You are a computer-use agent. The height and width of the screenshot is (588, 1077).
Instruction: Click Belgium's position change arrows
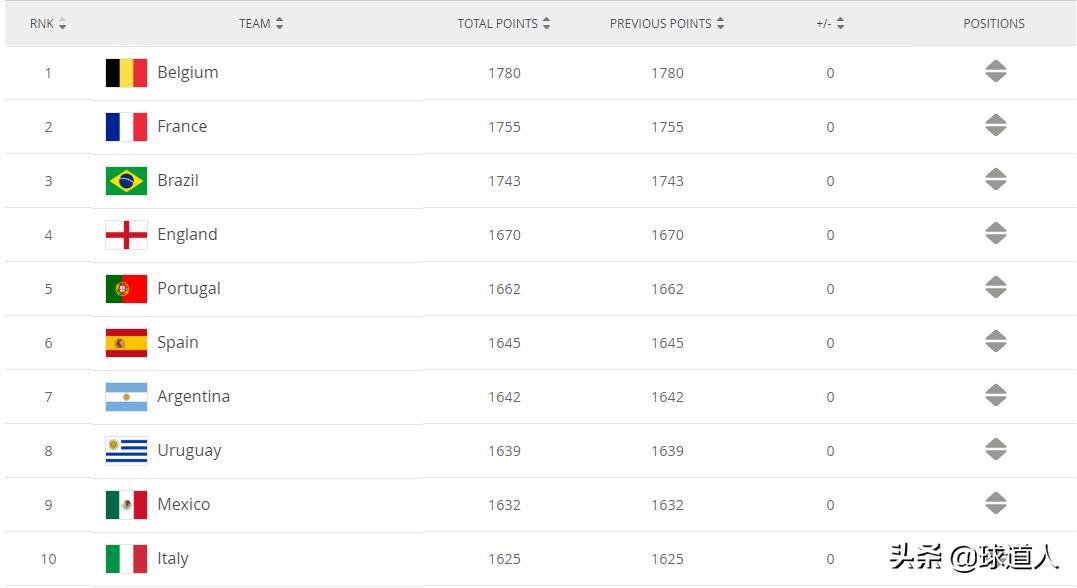(x=995, y=72)
